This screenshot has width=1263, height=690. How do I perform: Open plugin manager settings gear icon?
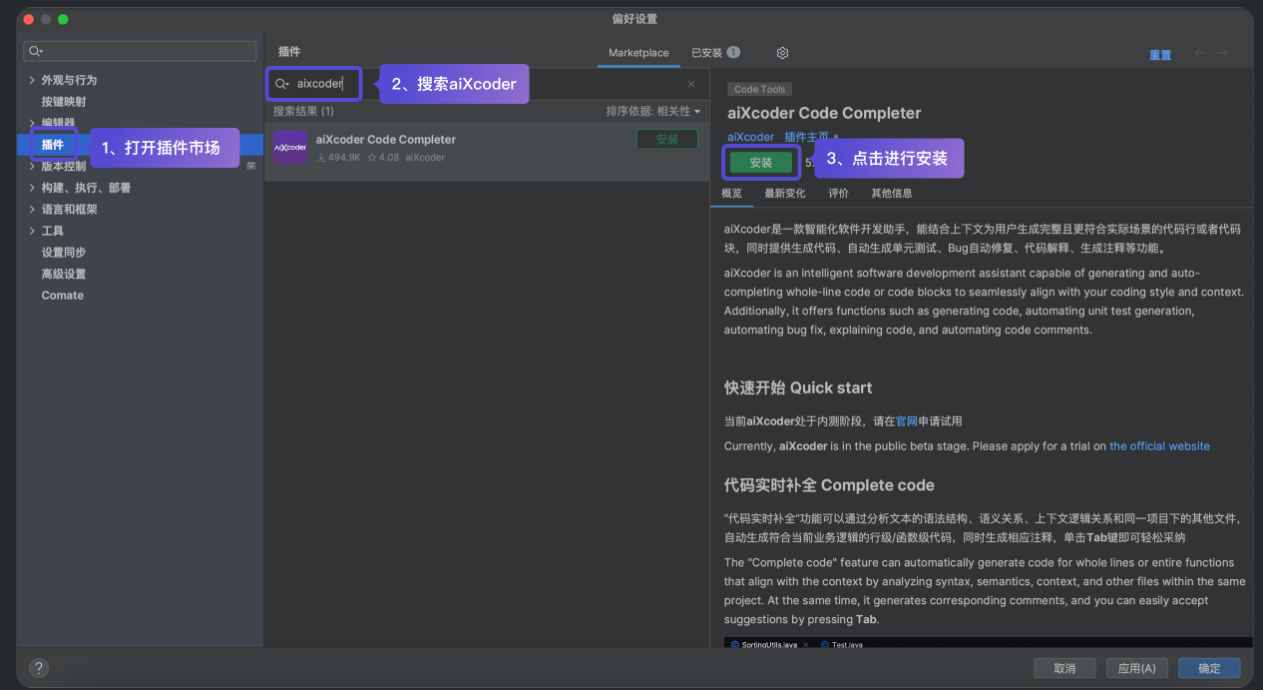click(x=782, y=53)
